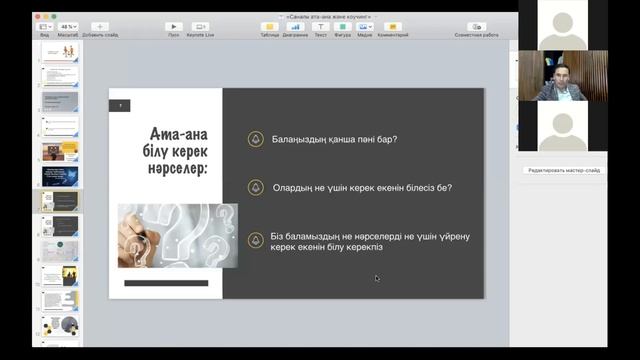Select slide 4 thumbnail in navigator
Viewport: 640px width, 360px height.
point(60,127)
